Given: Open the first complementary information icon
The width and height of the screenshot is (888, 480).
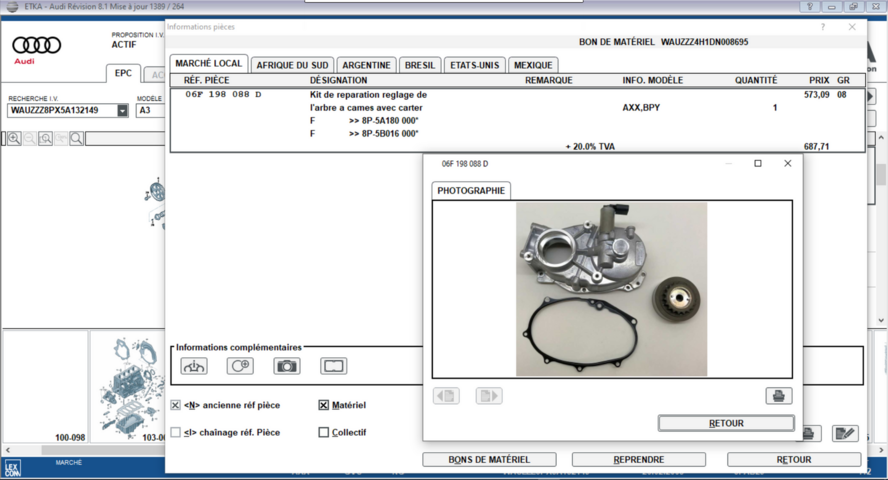Looking at the screenshot, I should [194, 366].
